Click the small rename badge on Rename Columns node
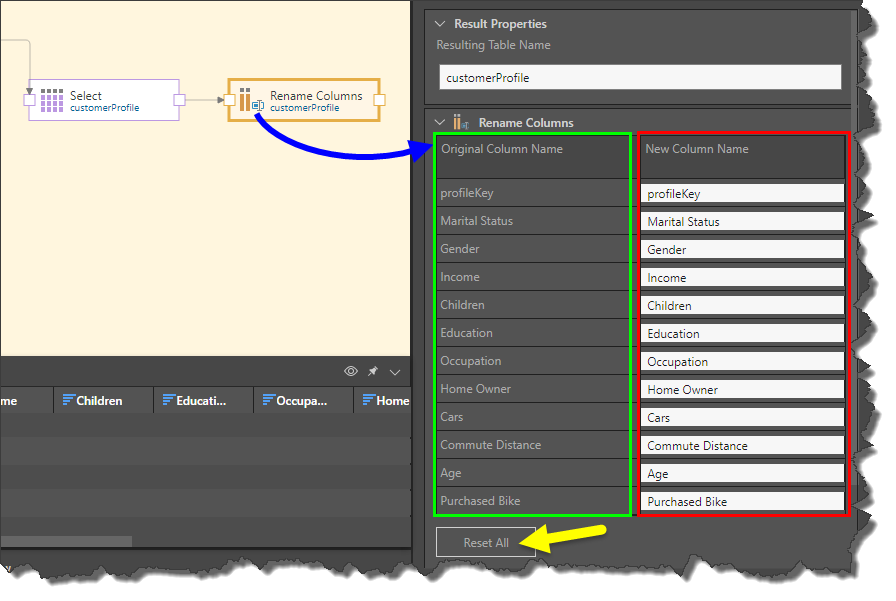 click(258, 105)
